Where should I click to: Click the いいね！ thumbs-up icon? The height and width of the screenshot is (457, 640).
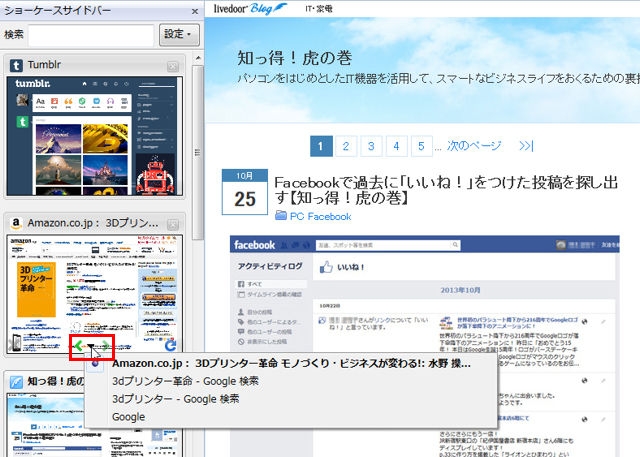tap(326, 268)
